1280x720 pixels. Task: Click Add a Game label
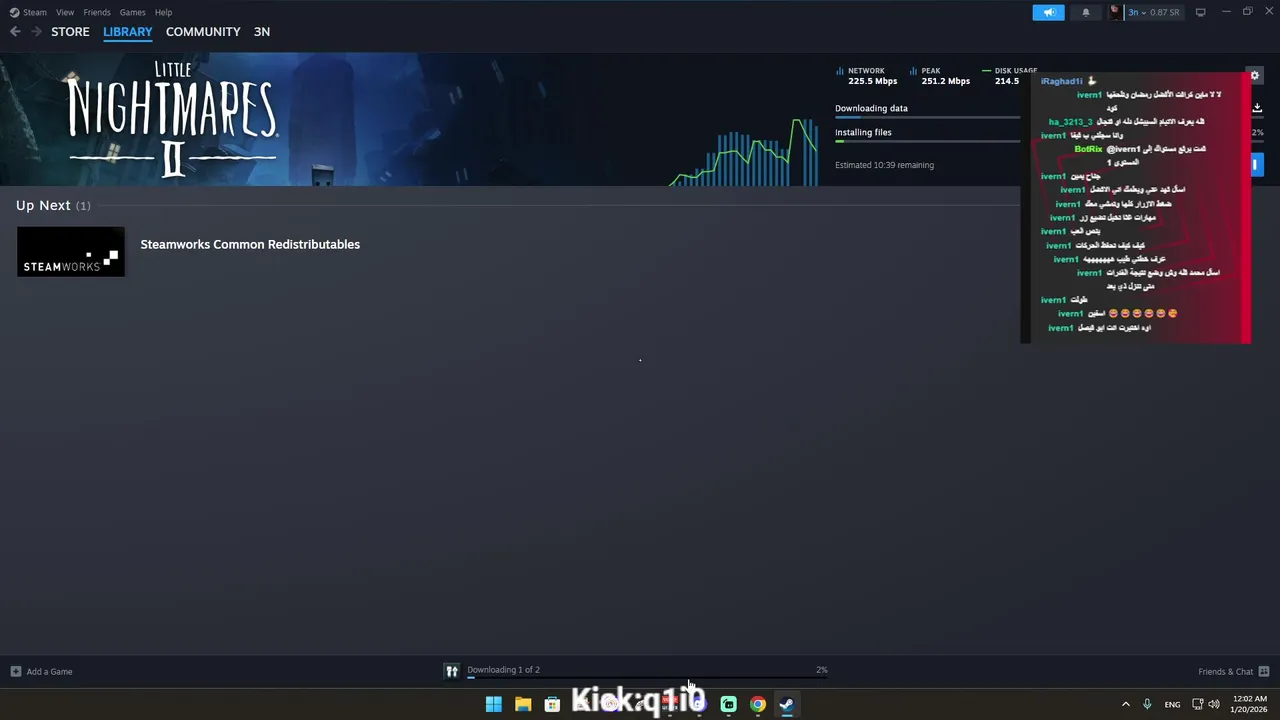pos(49,671)
